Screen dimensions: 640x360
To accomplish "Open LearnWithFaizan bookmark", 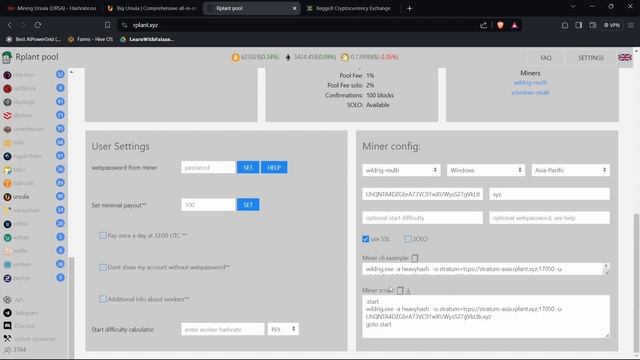I will [147, 39].
